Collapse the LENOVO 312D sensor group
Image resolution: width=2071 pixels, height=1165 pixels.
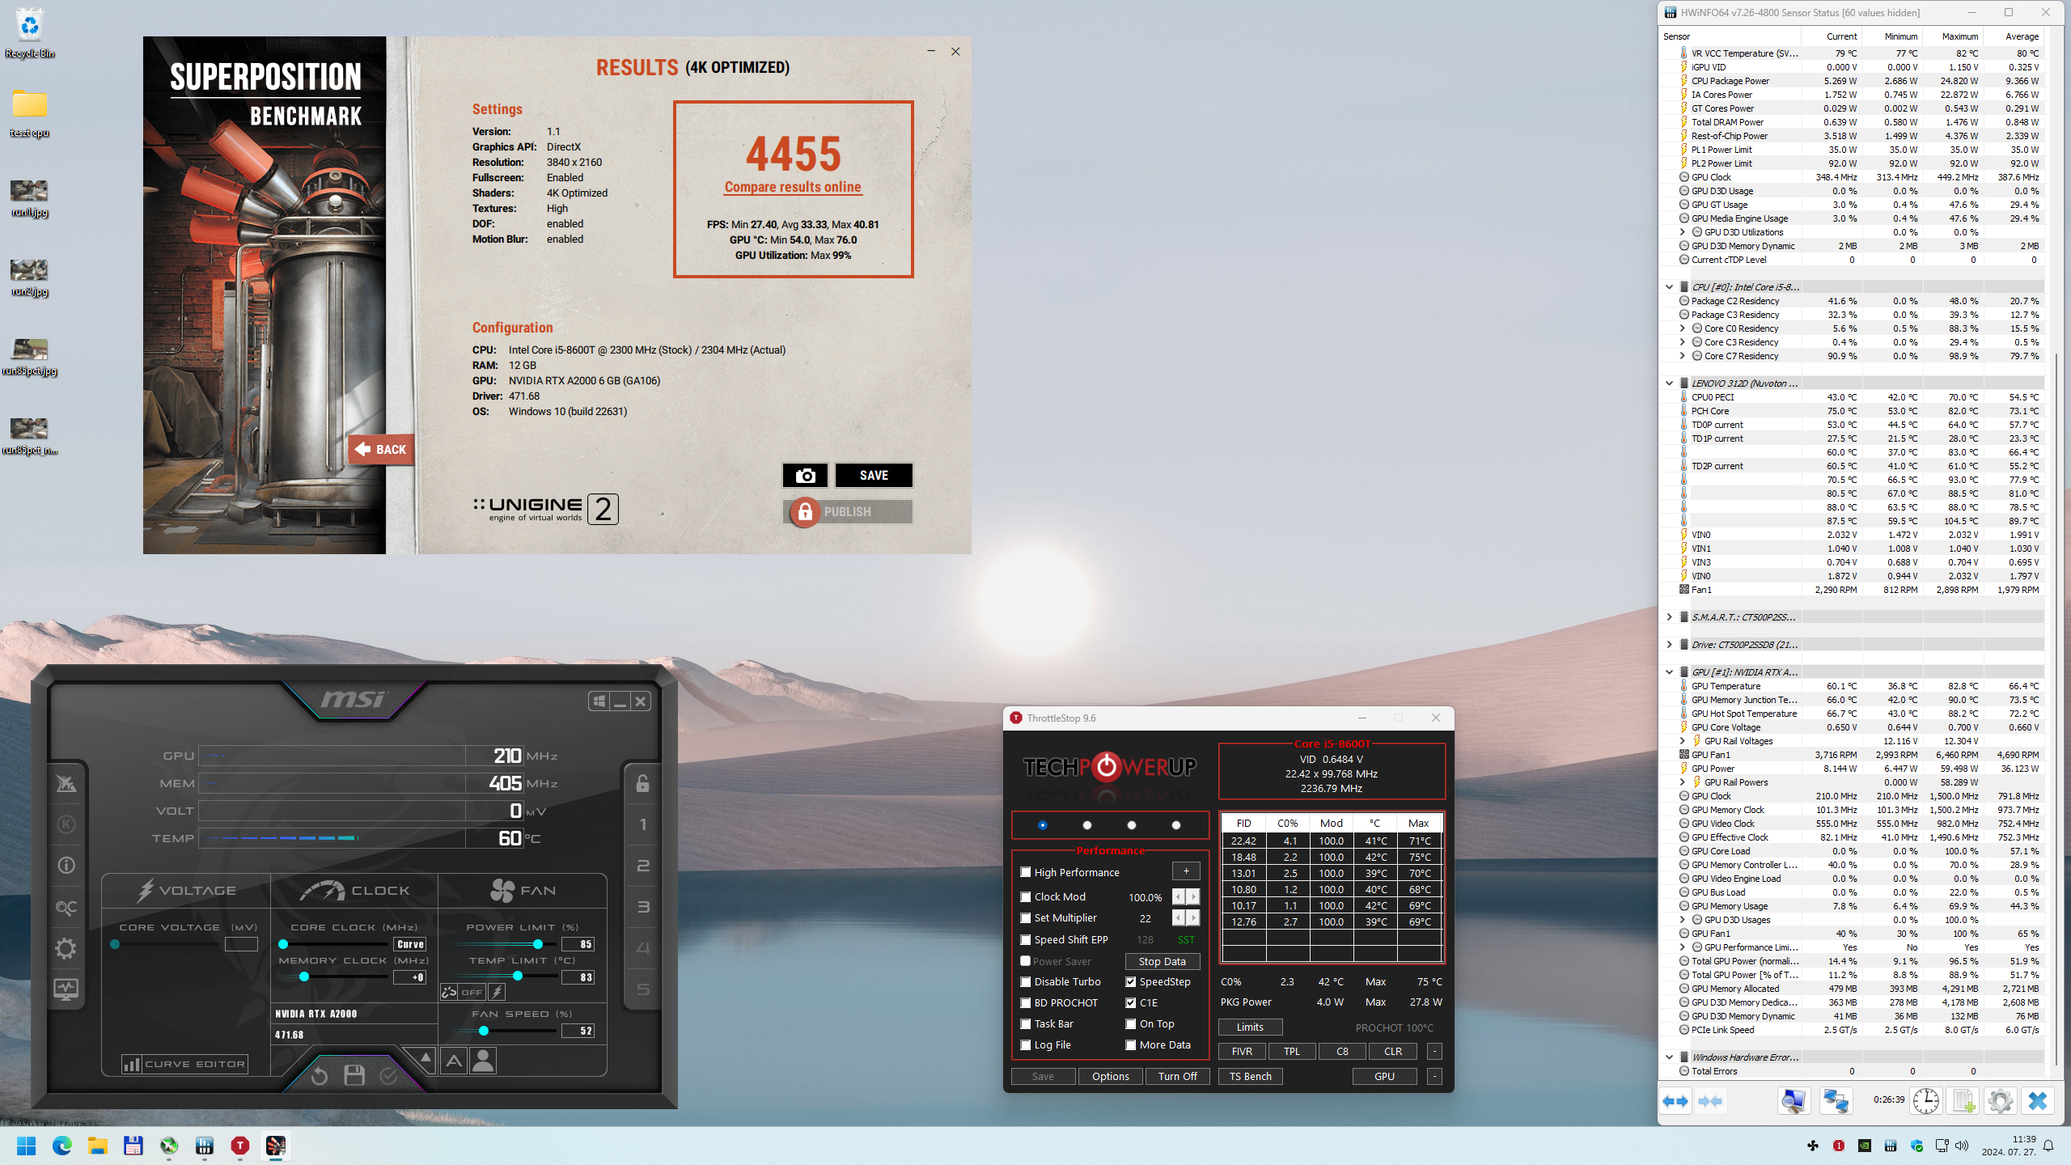click(x=1669, y=383)
